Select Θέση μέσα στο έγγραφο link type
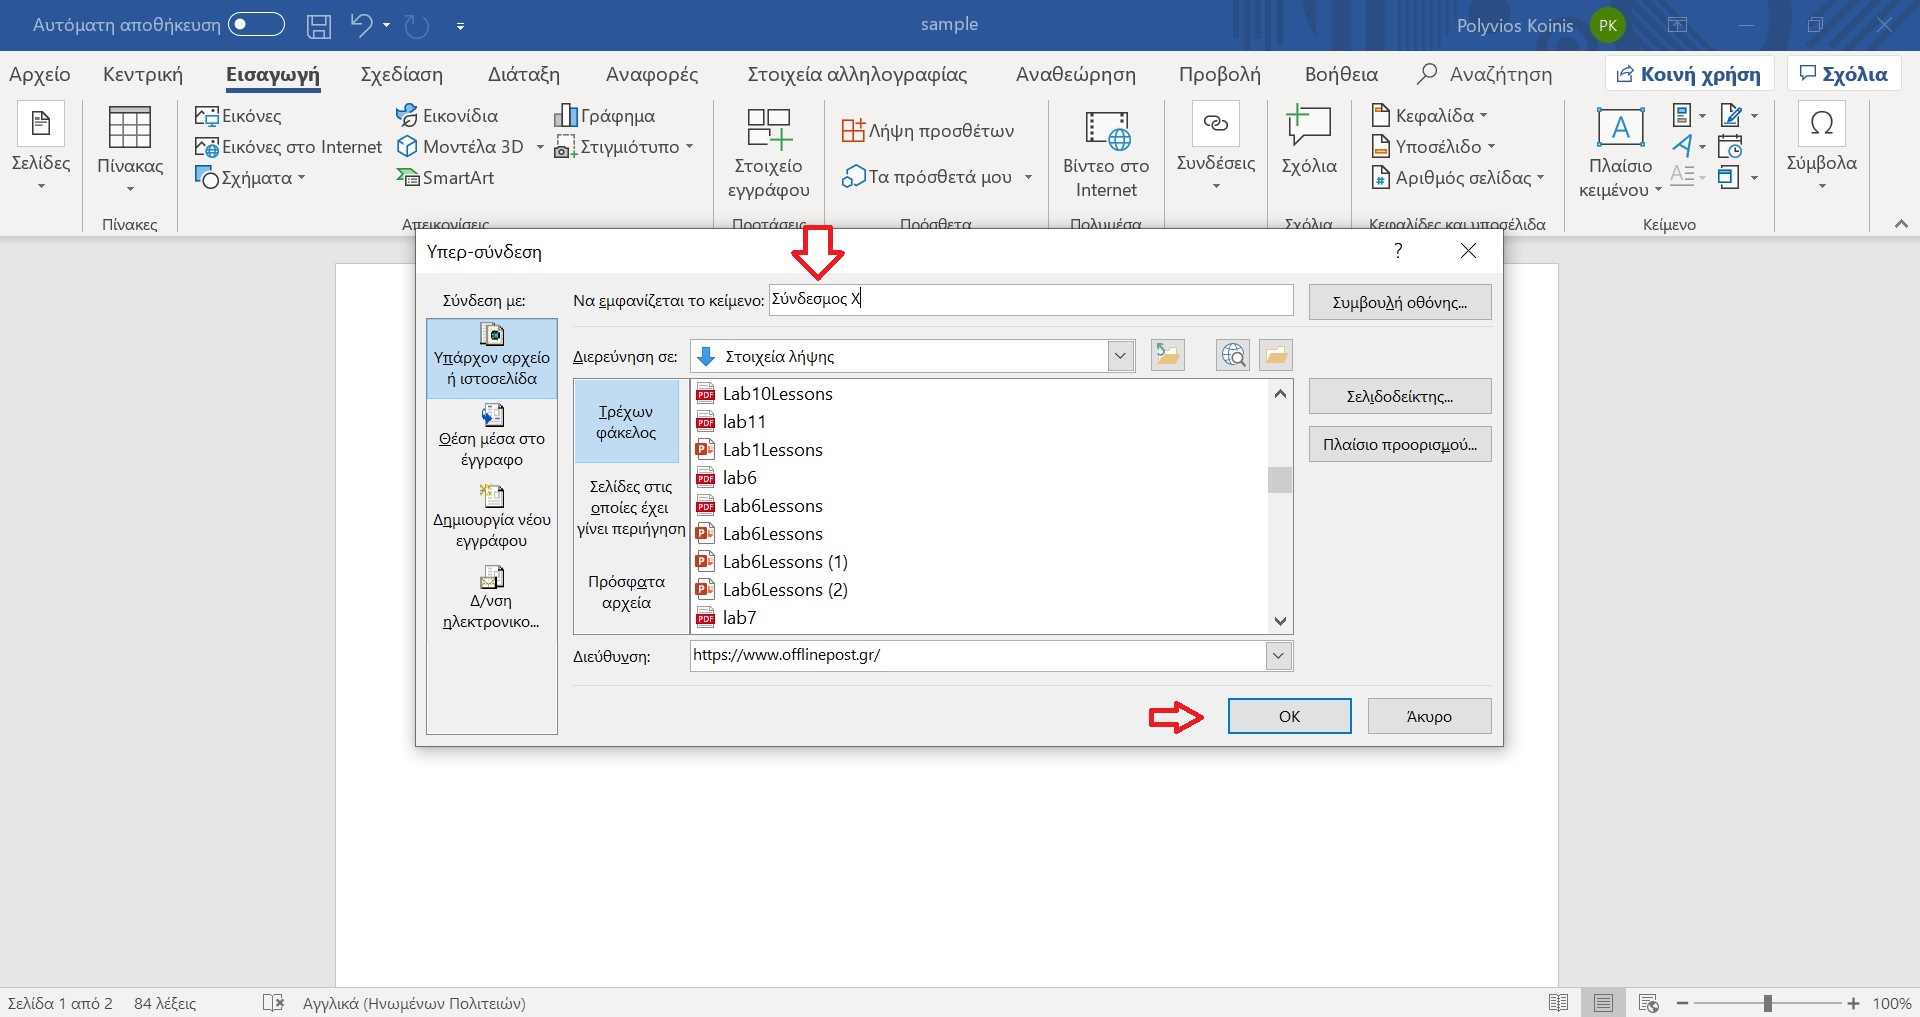 (x=492, y=436)
